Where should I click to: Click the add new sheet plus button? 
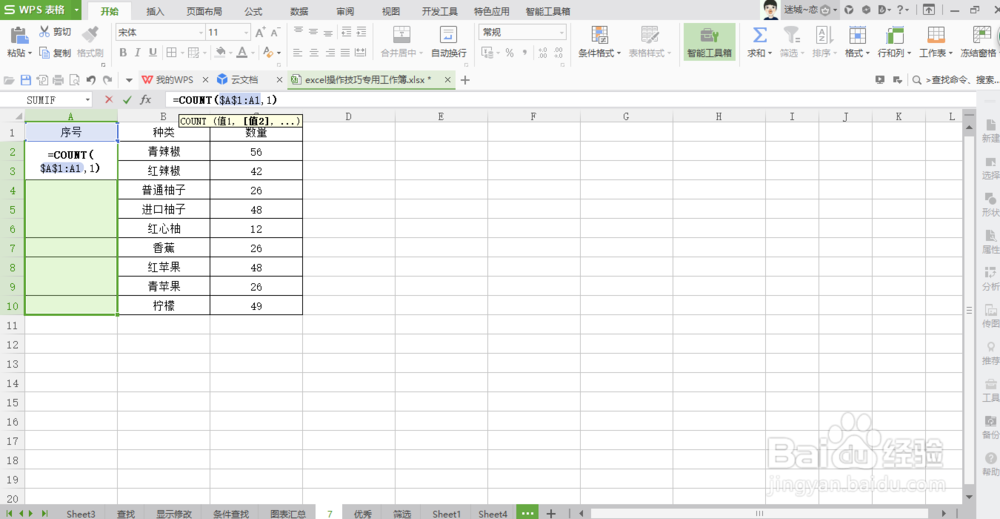point(551,513)
